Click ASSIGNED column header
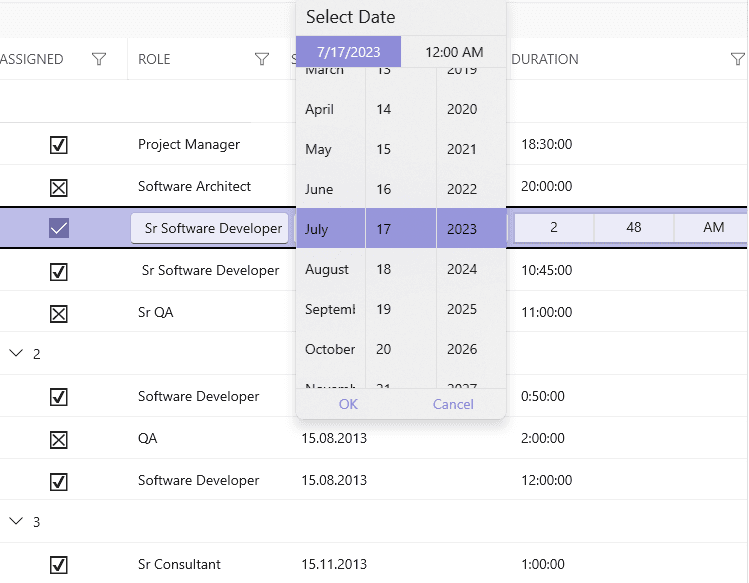Viewport: 749px width, 583px height. point(32,59)
